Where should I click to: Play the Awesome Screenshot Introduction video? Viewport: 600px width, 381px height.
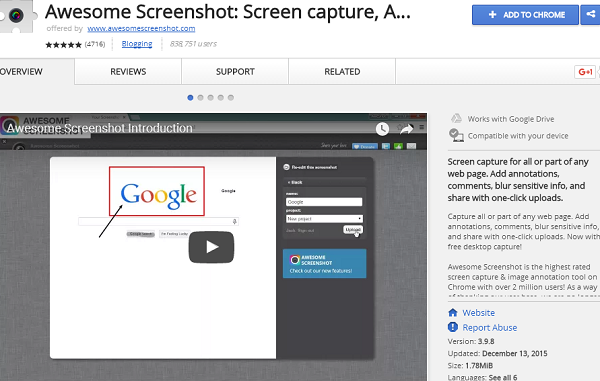tap(211, 247)
